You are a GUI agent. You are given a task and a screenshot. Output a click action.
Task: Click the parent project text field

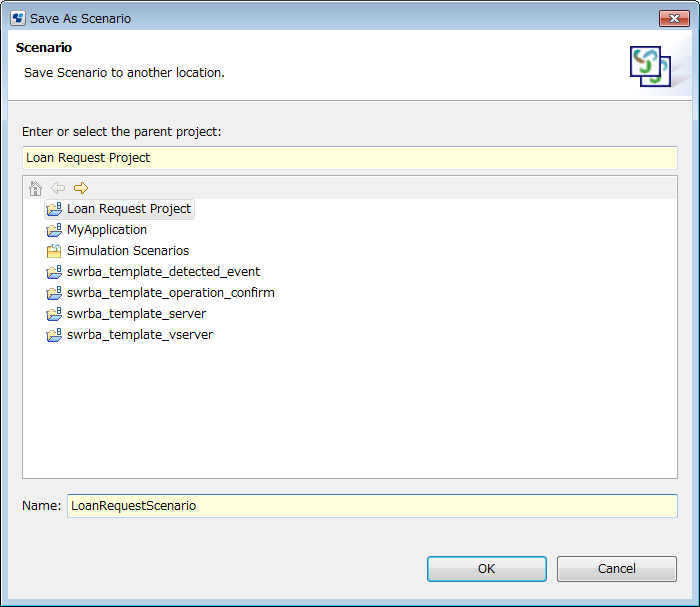point(349,158)
